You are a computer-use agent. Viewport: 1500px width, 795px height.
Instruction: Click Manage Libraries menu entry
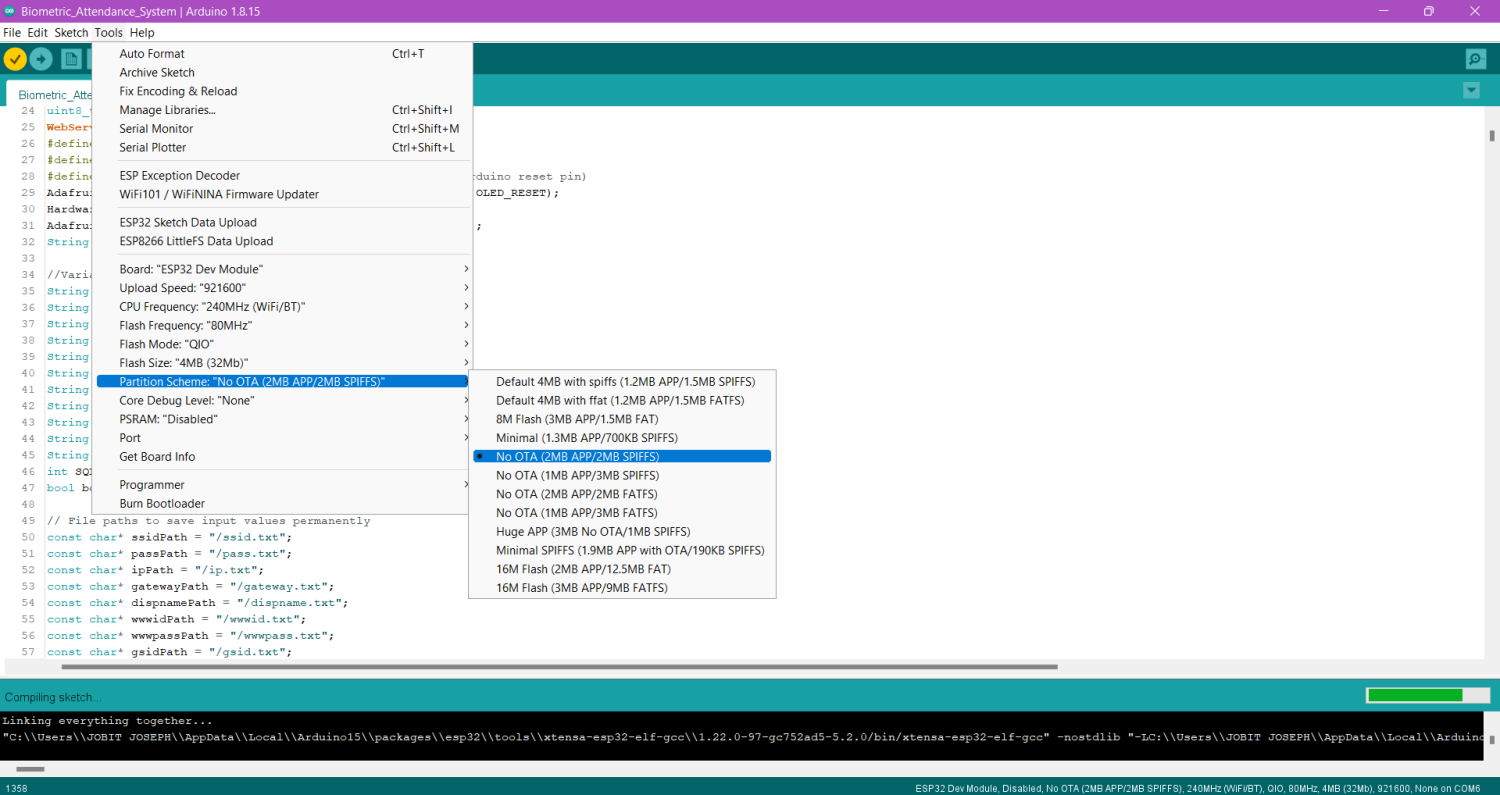click(x=167, y=110)
